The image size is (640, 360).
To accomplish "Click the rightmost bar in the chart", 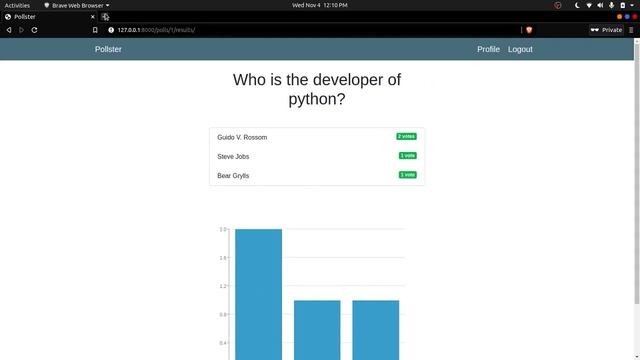I will pos(376,330).
